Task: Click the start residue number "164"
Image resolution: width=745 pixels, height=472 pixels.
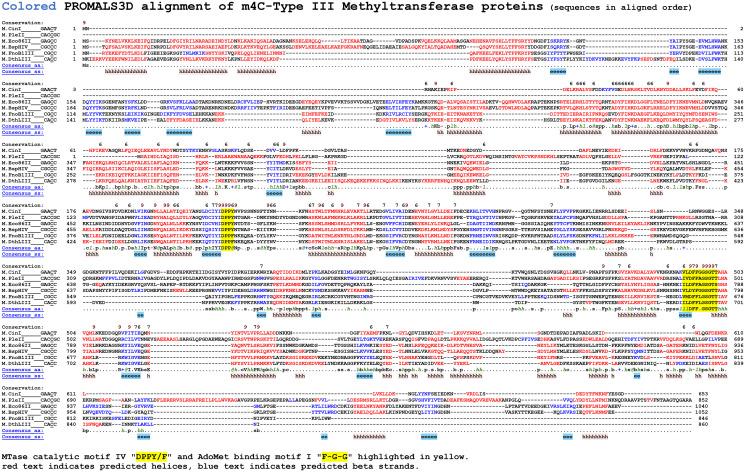Action: coord(71,108)
